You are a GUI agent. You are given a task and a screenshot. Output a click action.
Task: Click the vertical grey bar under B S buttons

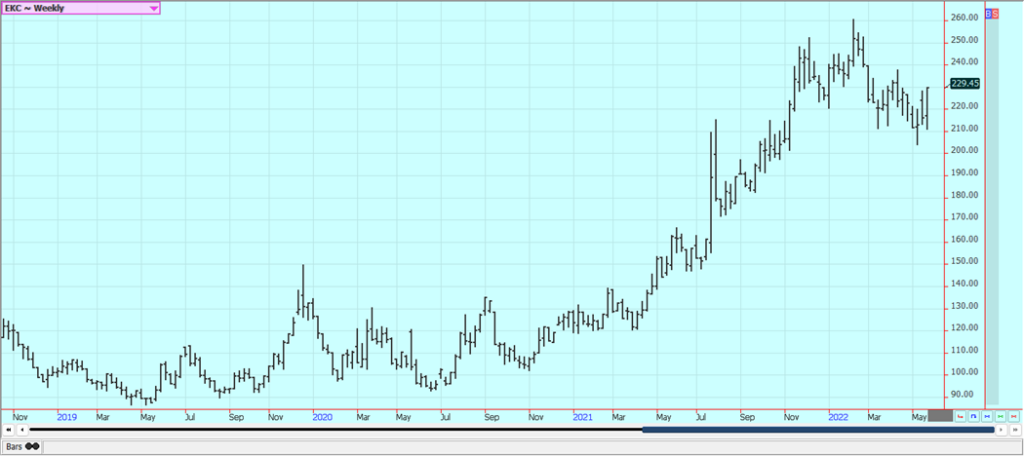tap(992, 211)
